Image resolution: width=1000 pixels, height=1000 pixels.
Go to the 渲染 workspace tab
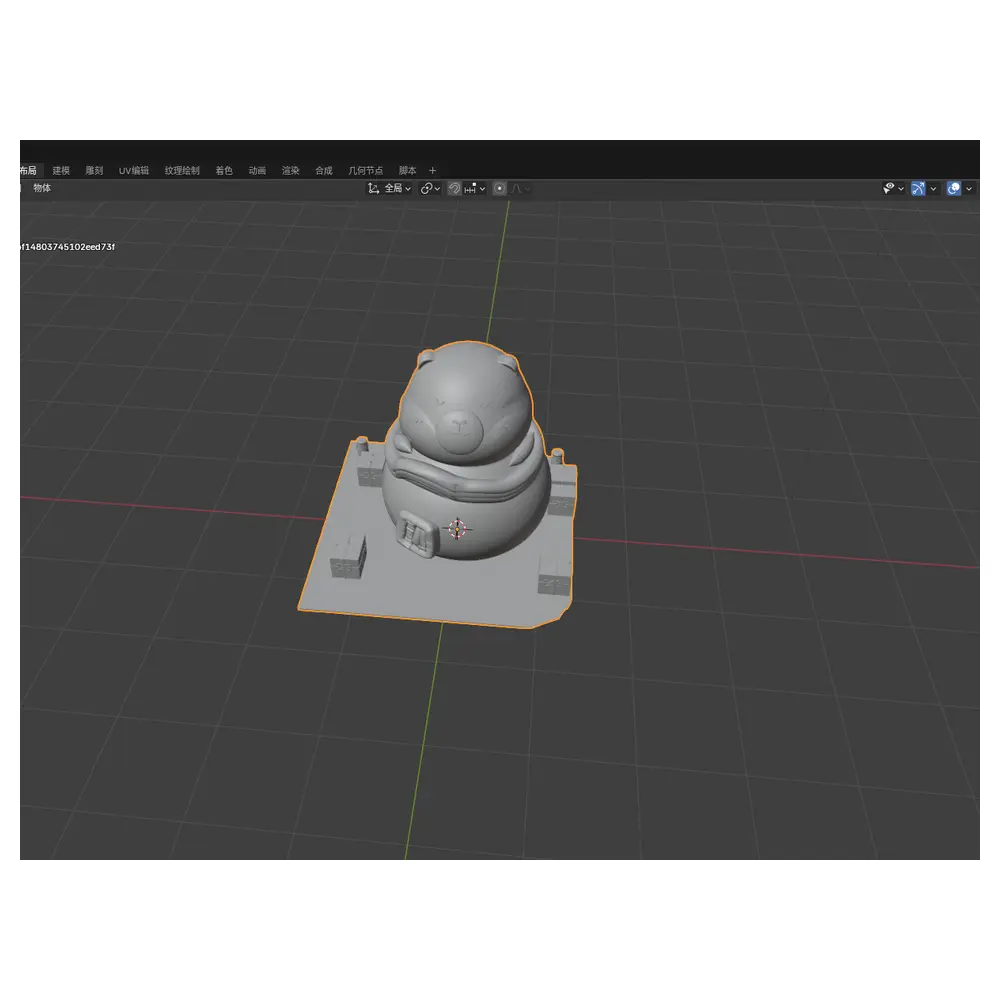pyautogui.click(x=290, y=170)
